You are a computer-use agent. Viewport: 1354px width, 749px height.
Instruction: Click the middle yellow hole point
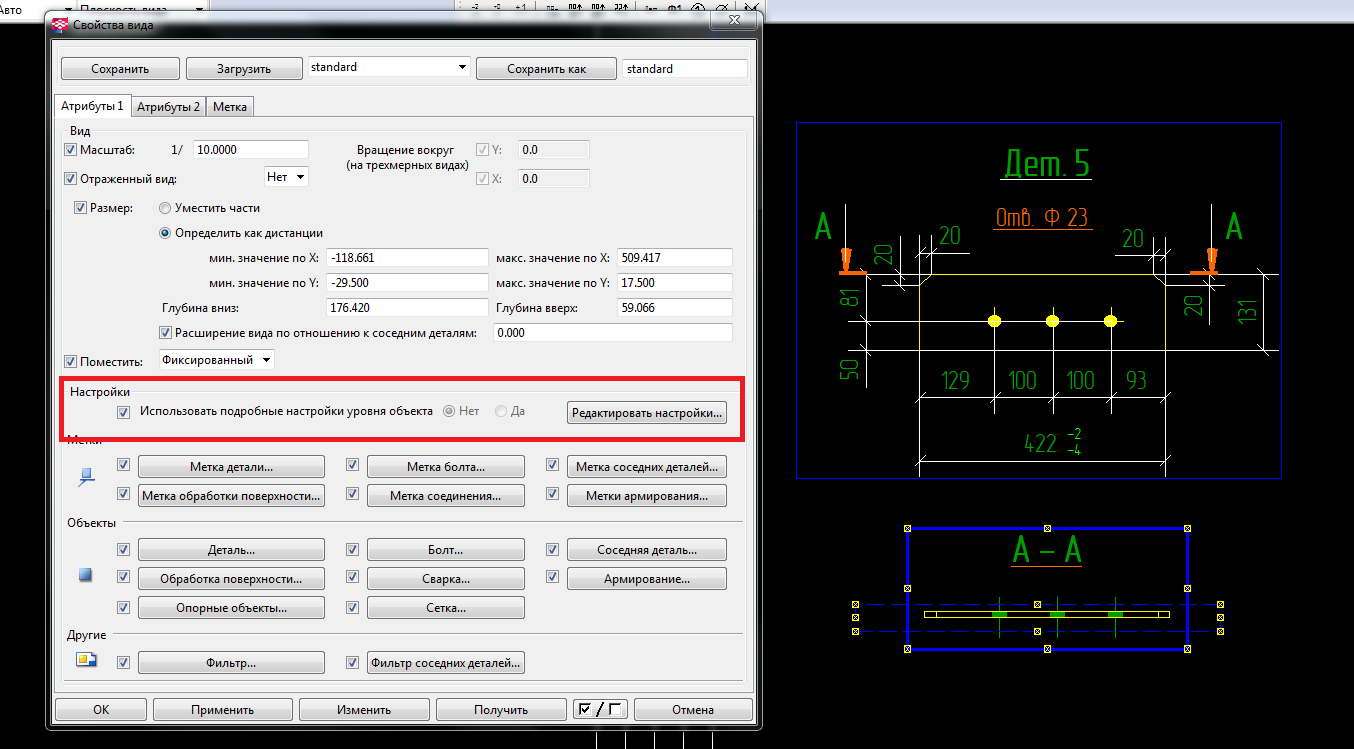click(1052, 321)
